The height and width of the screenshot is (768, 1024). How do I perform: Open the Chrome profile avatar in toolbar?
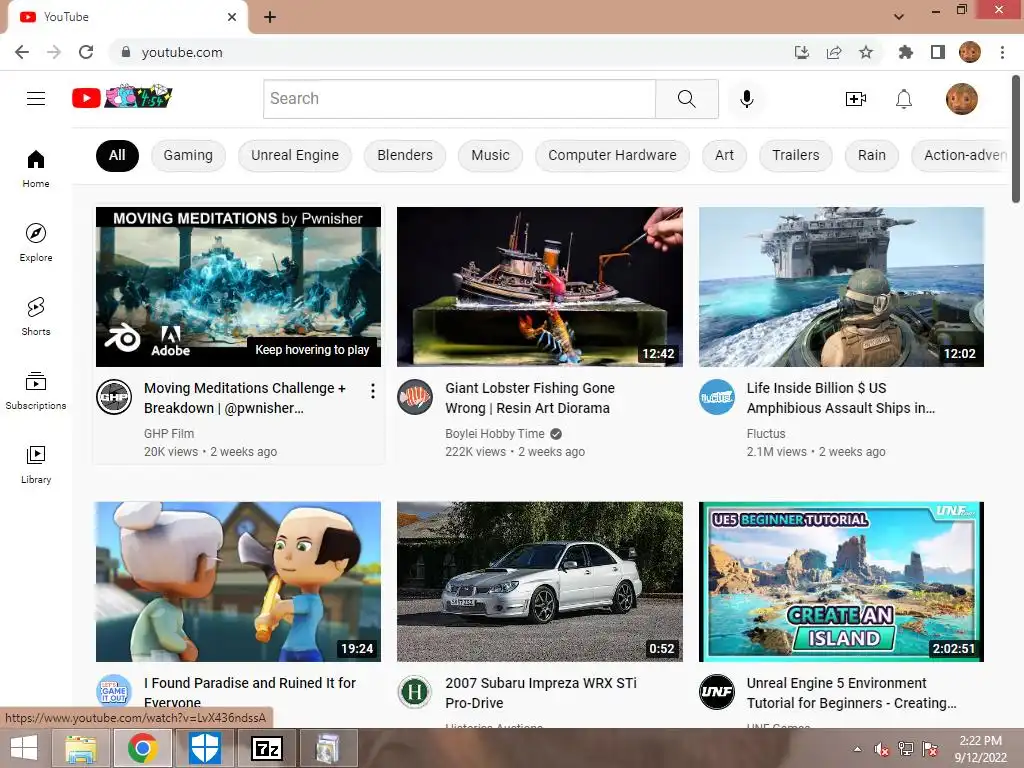click(970, 52)
